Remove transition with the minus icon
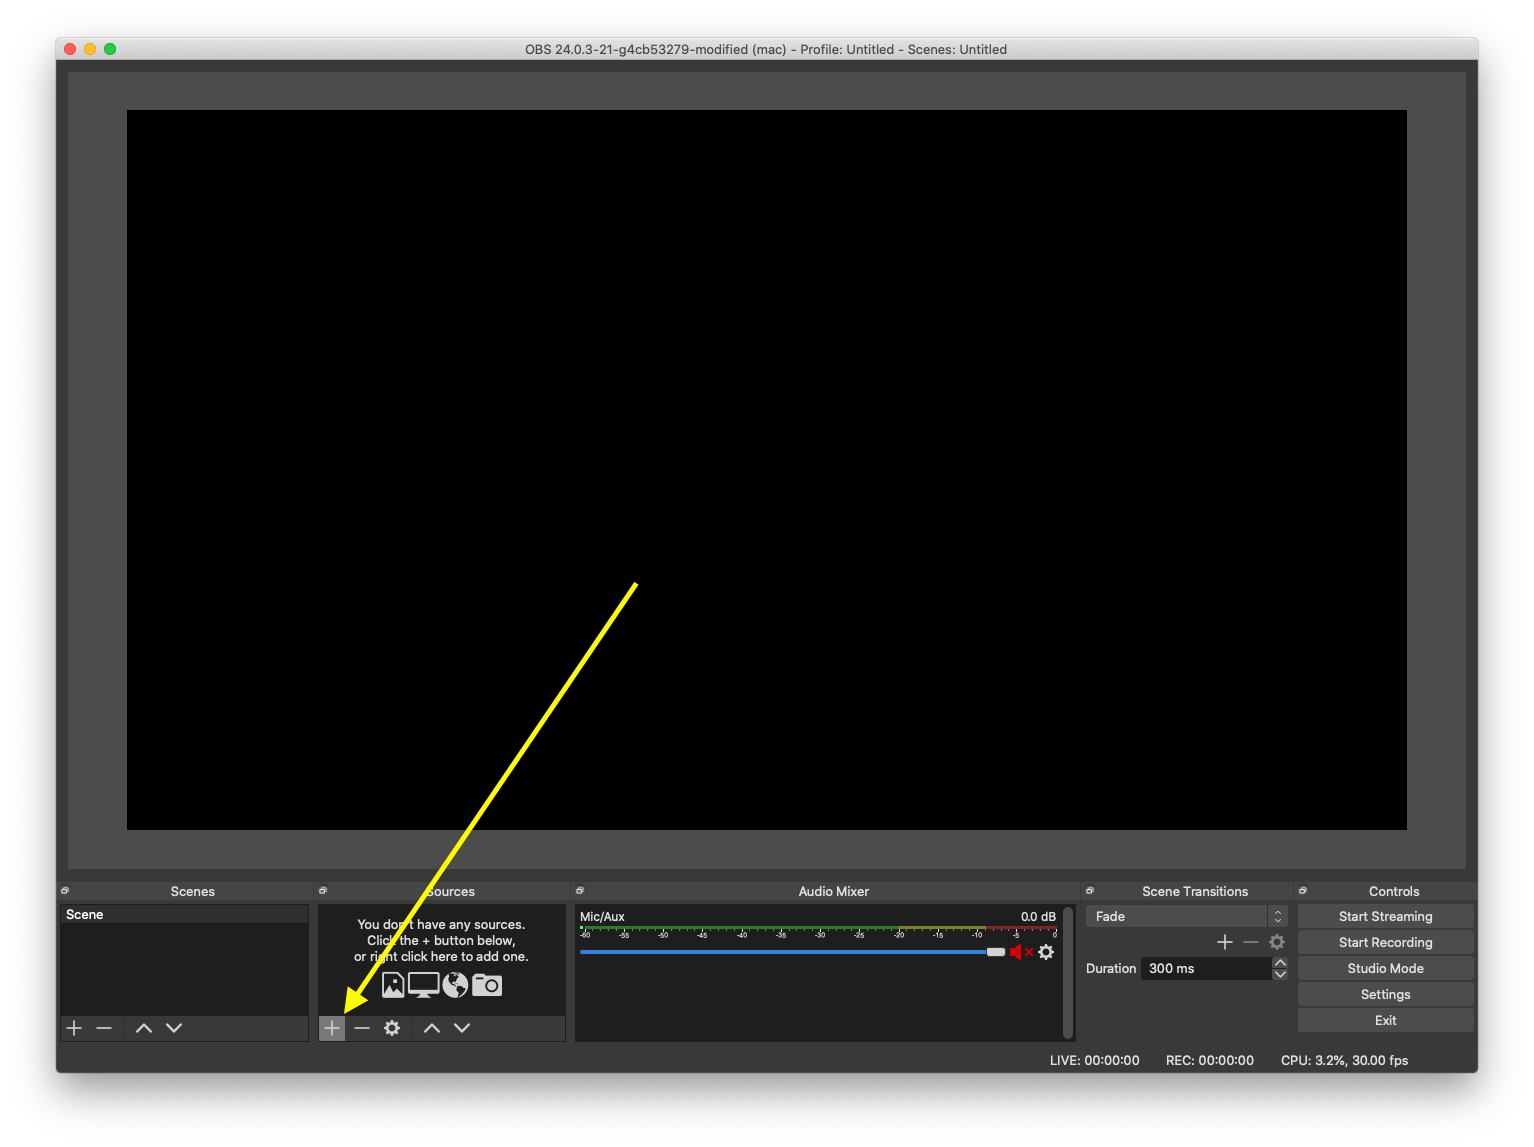 tap(1251, 942)
